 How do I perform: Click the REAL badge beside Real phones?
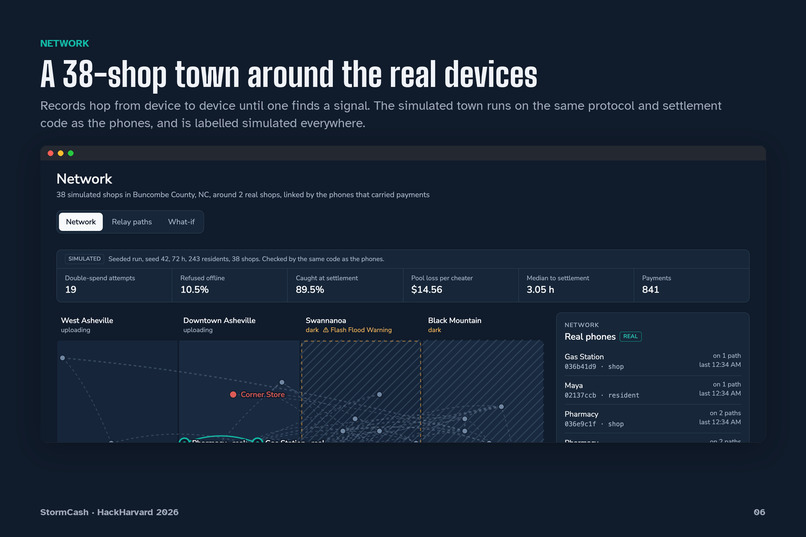pos(630,337)
